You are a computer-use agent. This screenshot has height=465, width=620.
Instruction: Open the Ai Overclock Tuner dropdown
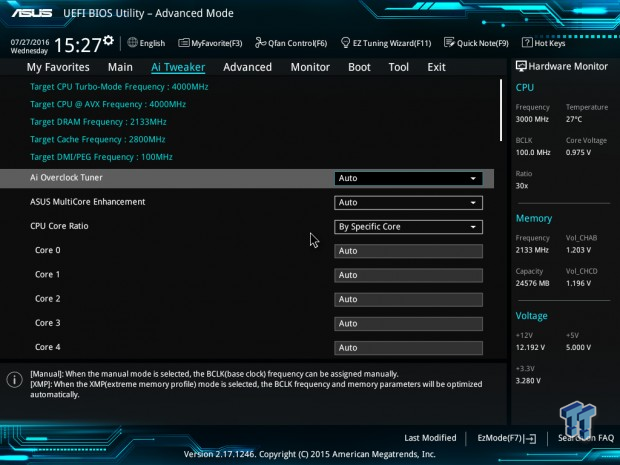click(408, 178)
